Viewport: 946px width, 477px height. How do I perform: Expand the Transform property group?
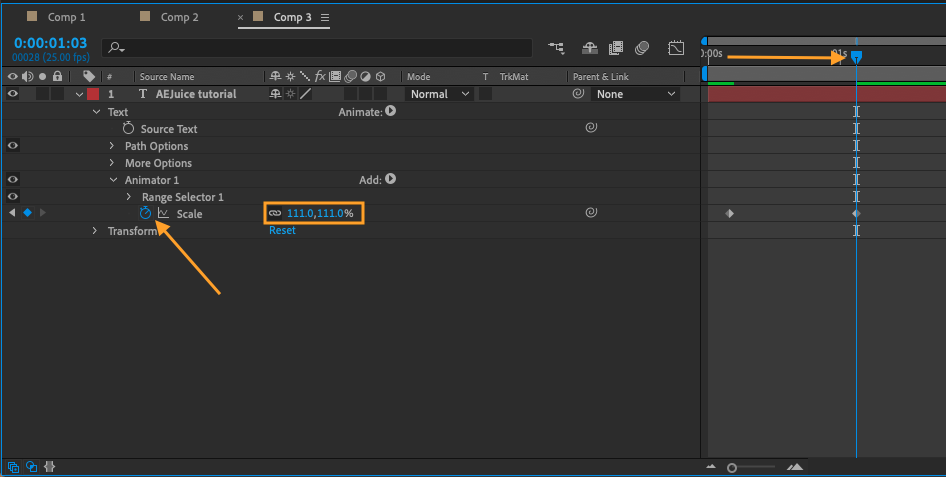(95, 231)
